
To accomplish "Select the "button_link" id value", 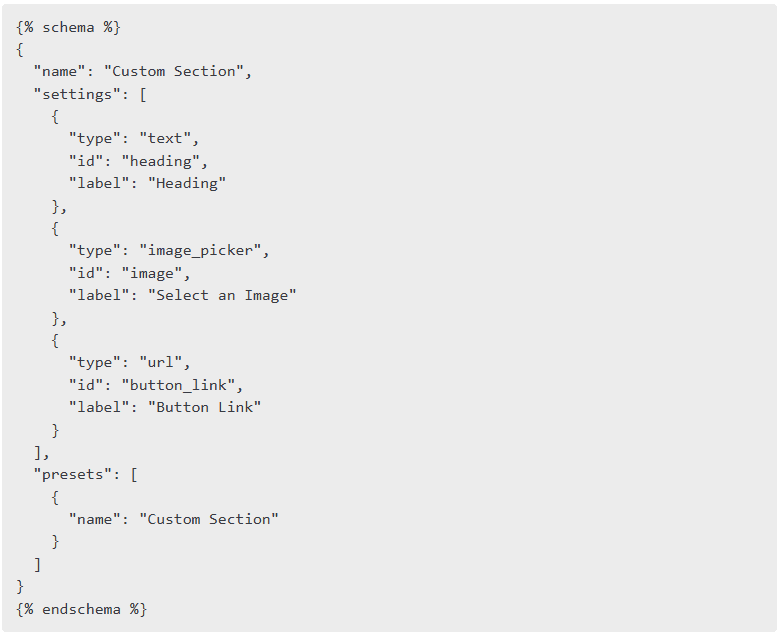I will pos(178,385).
